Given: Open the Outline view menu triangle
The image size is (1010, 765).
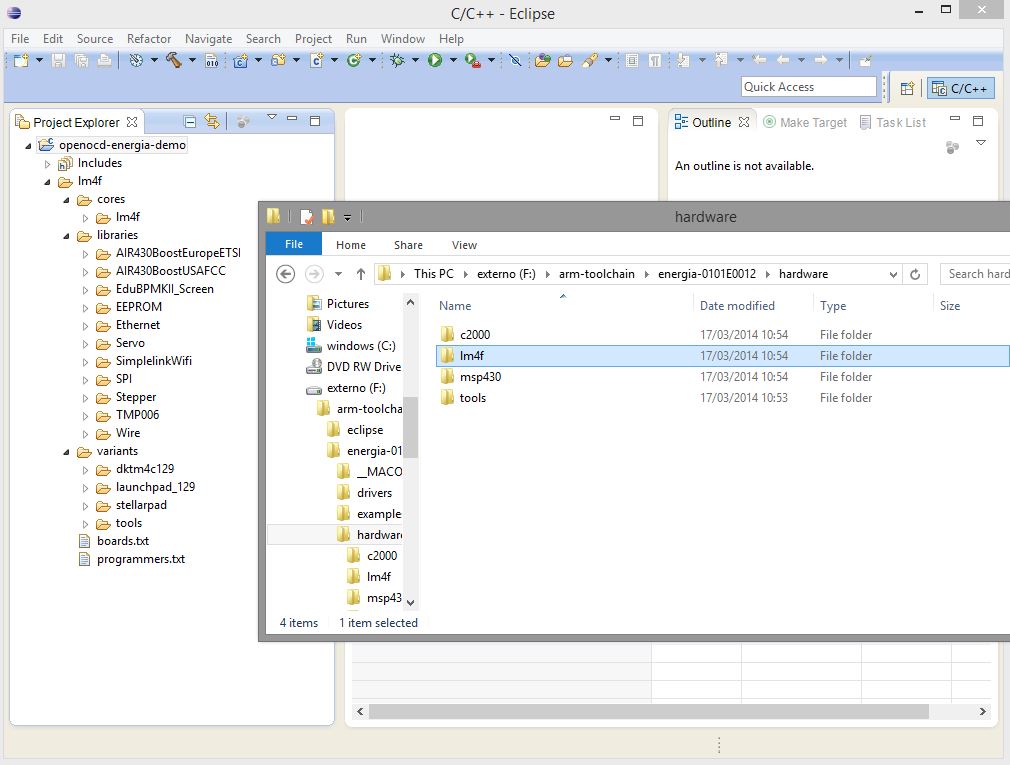Looking at the screenshot, I should pyautogui.click(x=981, y=142).
